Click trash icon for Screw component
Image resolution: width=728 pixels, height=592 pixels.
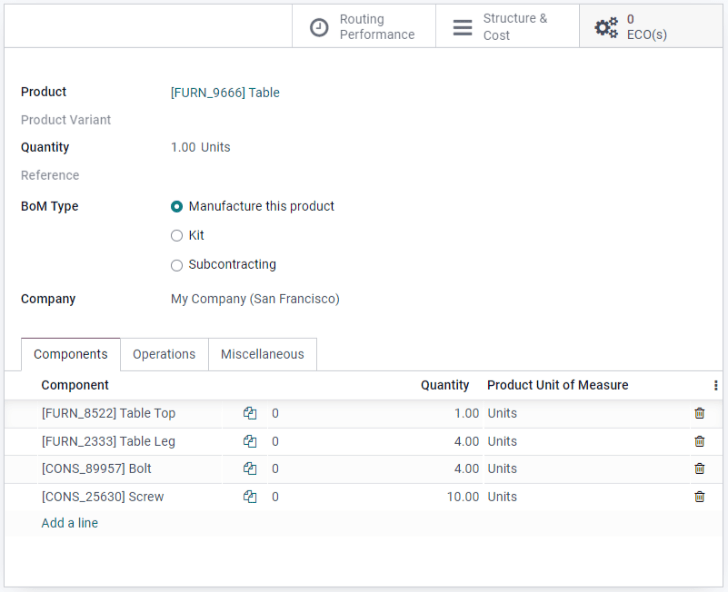tap(699, 496)
